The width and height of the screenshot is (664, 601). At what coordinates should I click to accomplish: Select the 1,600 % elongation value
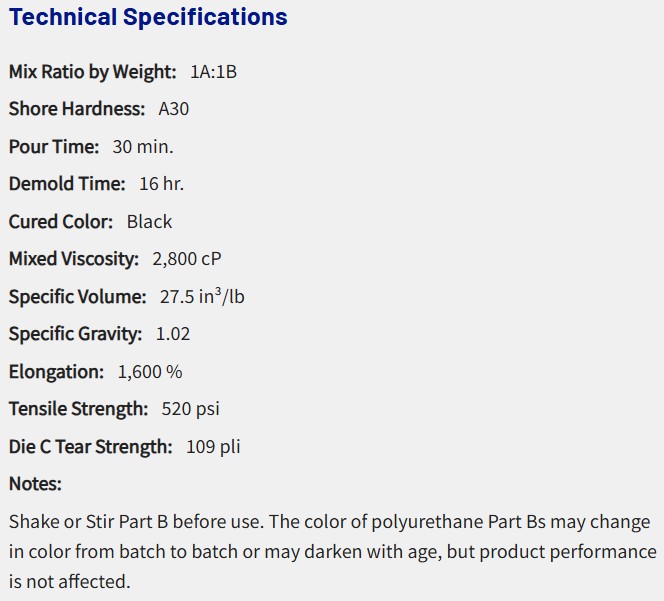150,372
